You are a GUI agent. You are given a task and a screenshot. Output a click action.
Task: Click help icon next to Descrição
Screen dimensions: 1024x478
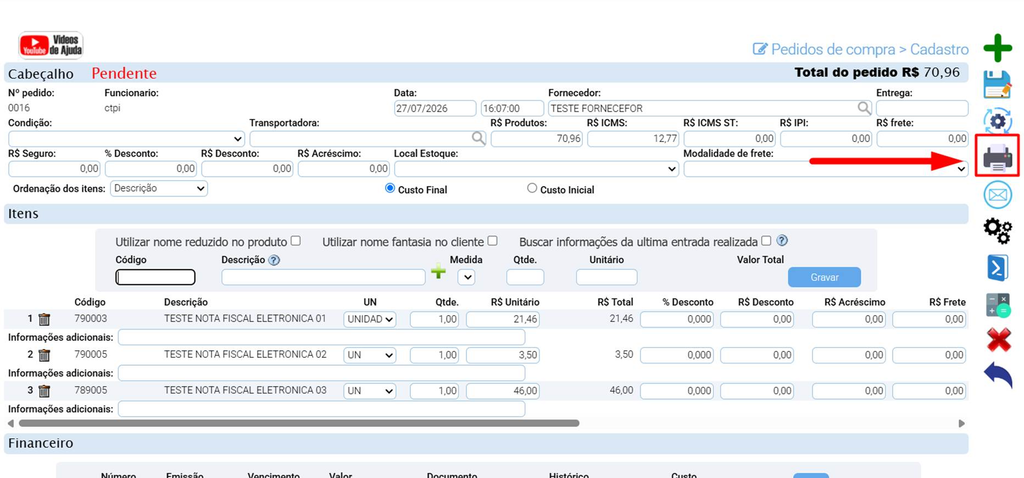tap(274, 260)
